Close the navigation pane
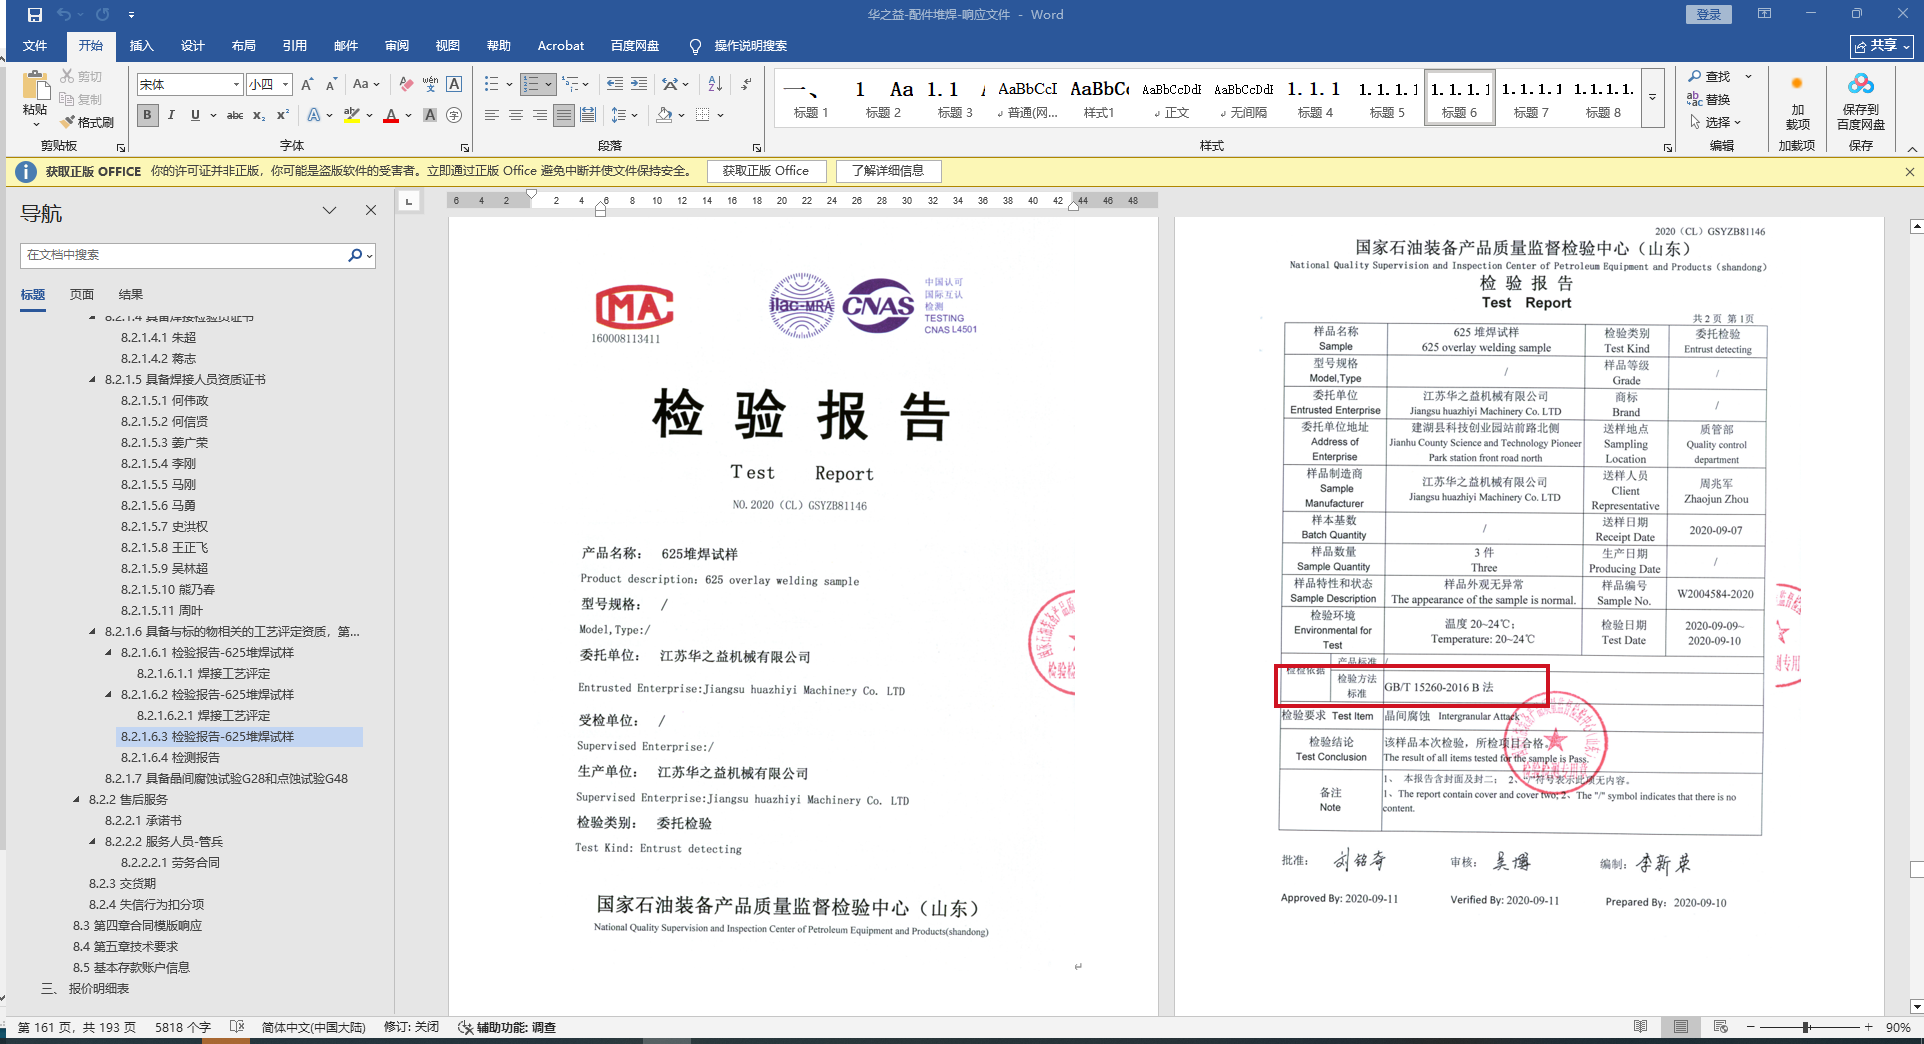The image size is (1924, 1044). point(371,210)
